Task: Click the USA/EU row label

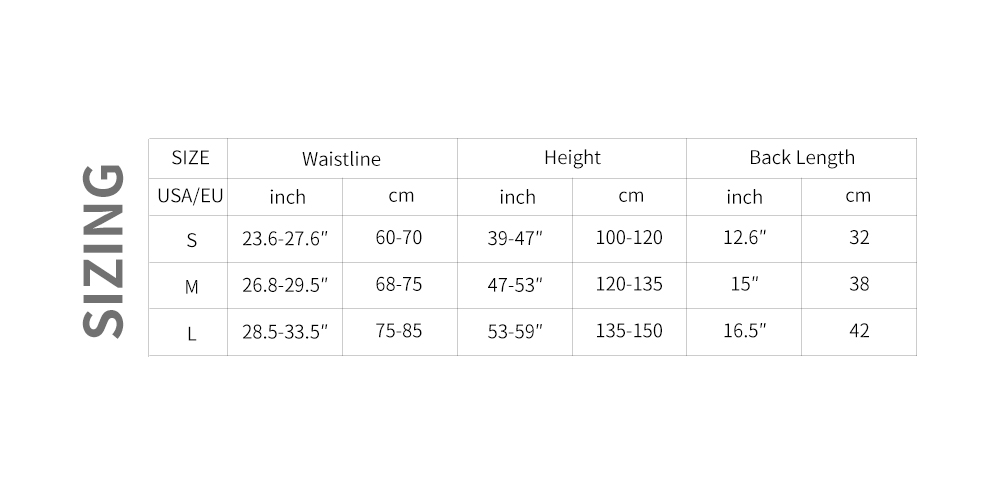Action: [190, 196]
